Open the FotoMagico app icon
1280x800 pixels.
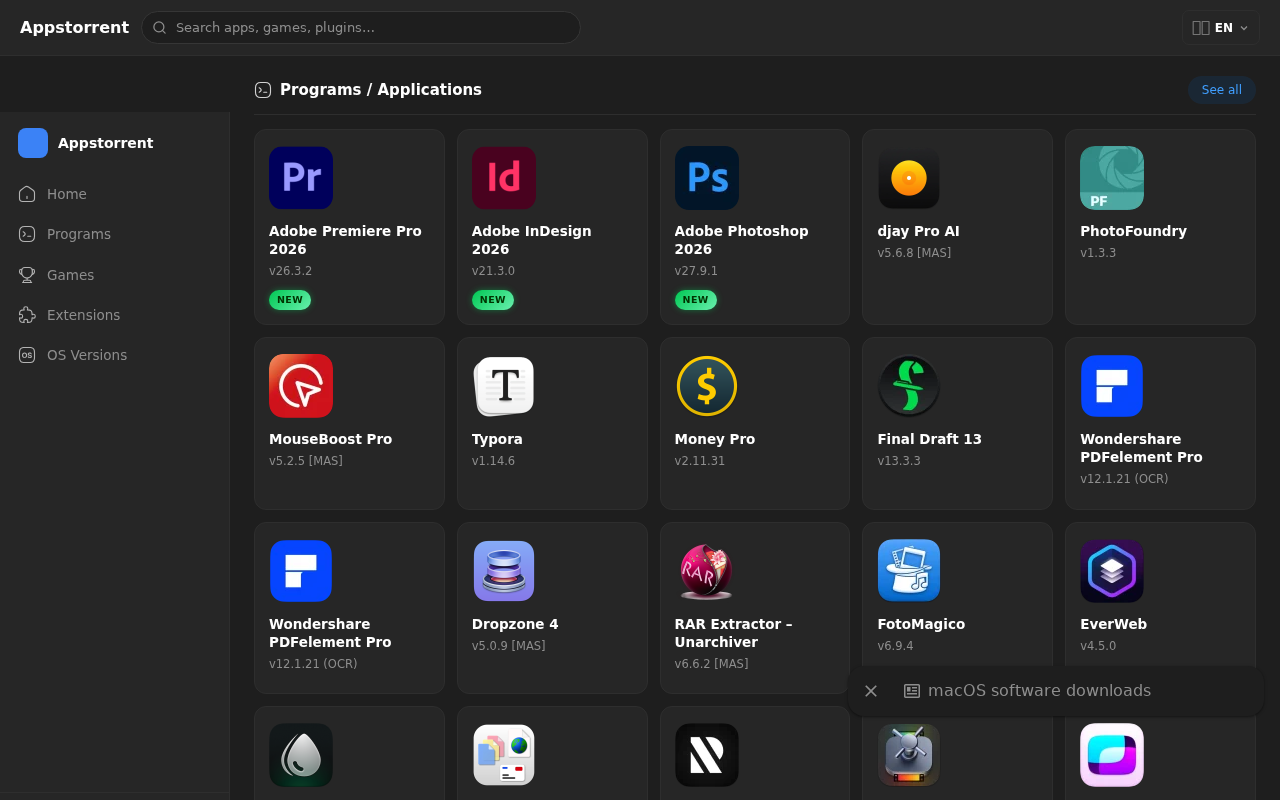[x=909, y=571]
